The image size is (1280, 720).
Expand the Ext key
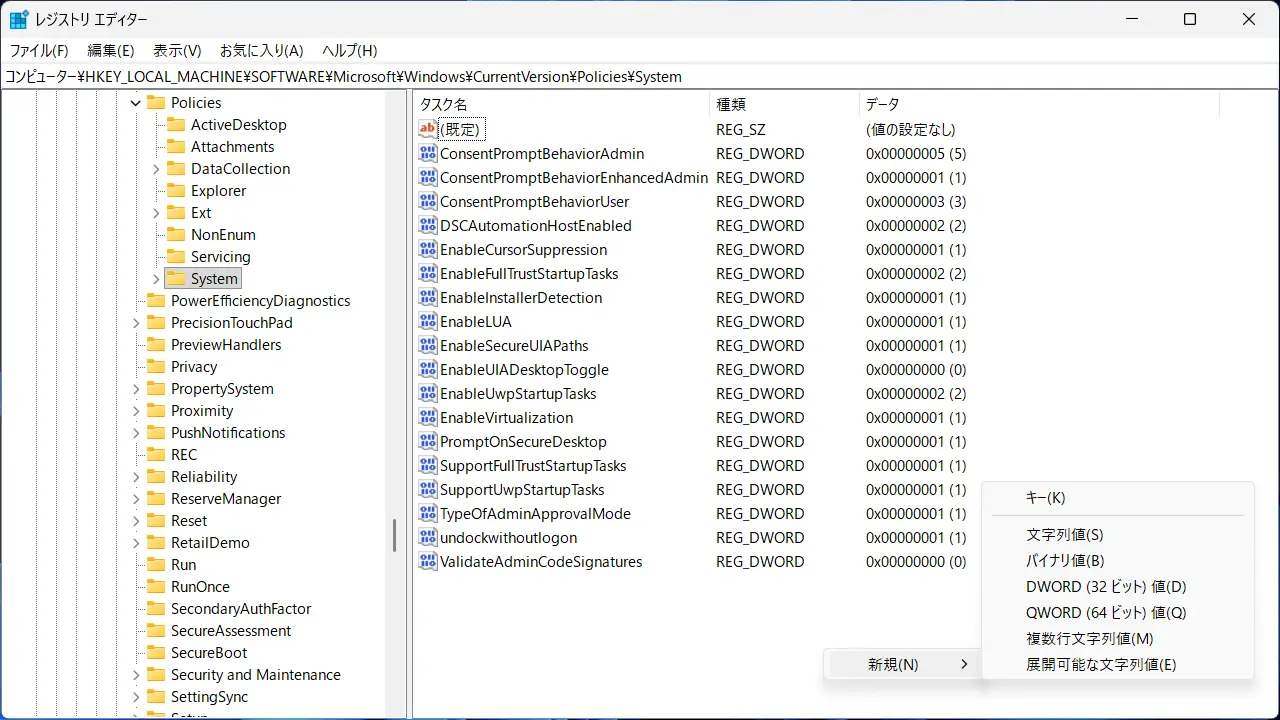[x=156, y=212]
